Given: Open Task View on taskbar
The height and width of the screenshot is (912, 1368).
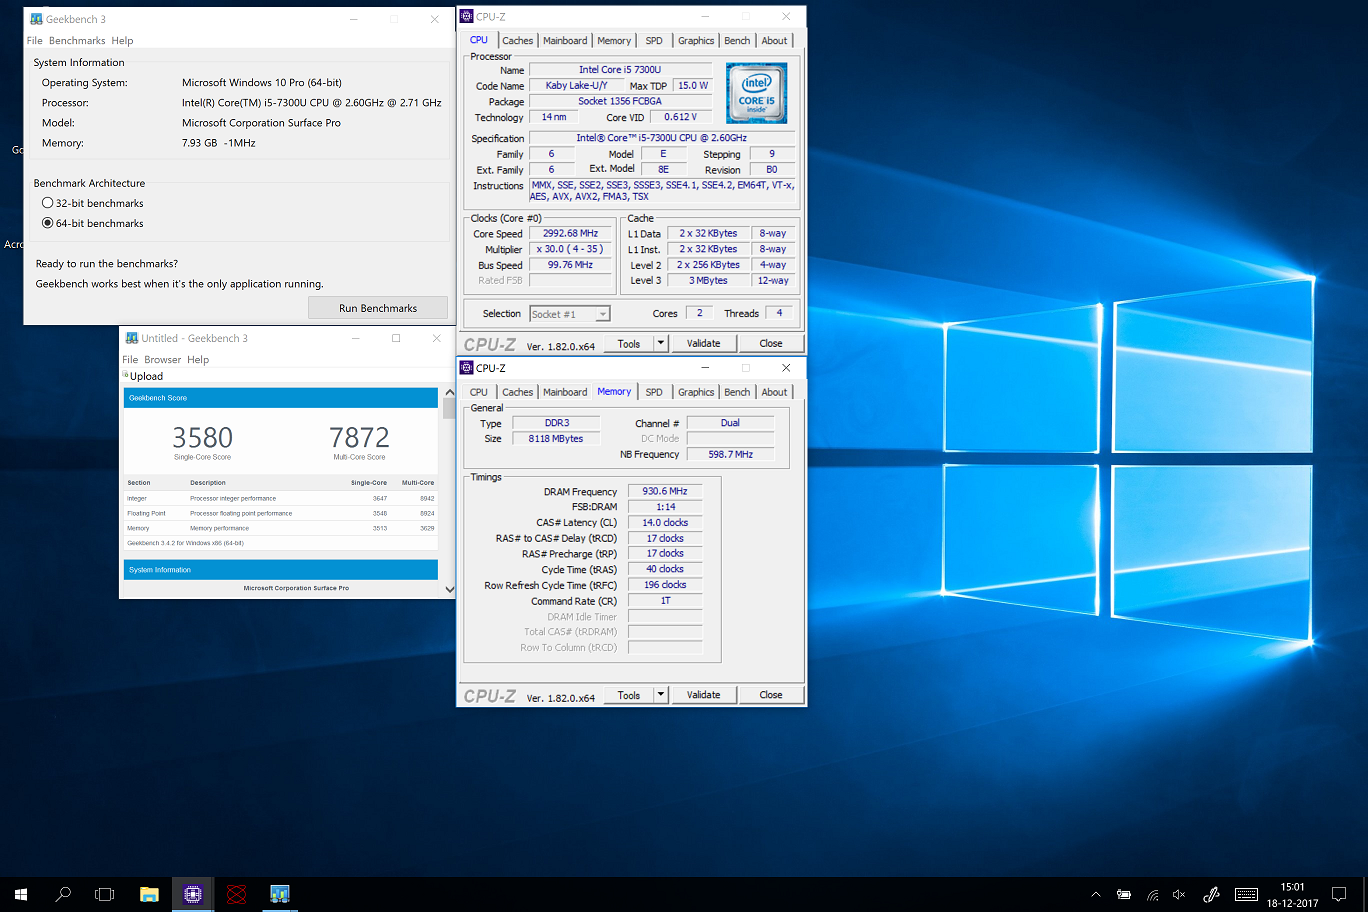Looking at the screenshot, I should [x=105, y=894].
